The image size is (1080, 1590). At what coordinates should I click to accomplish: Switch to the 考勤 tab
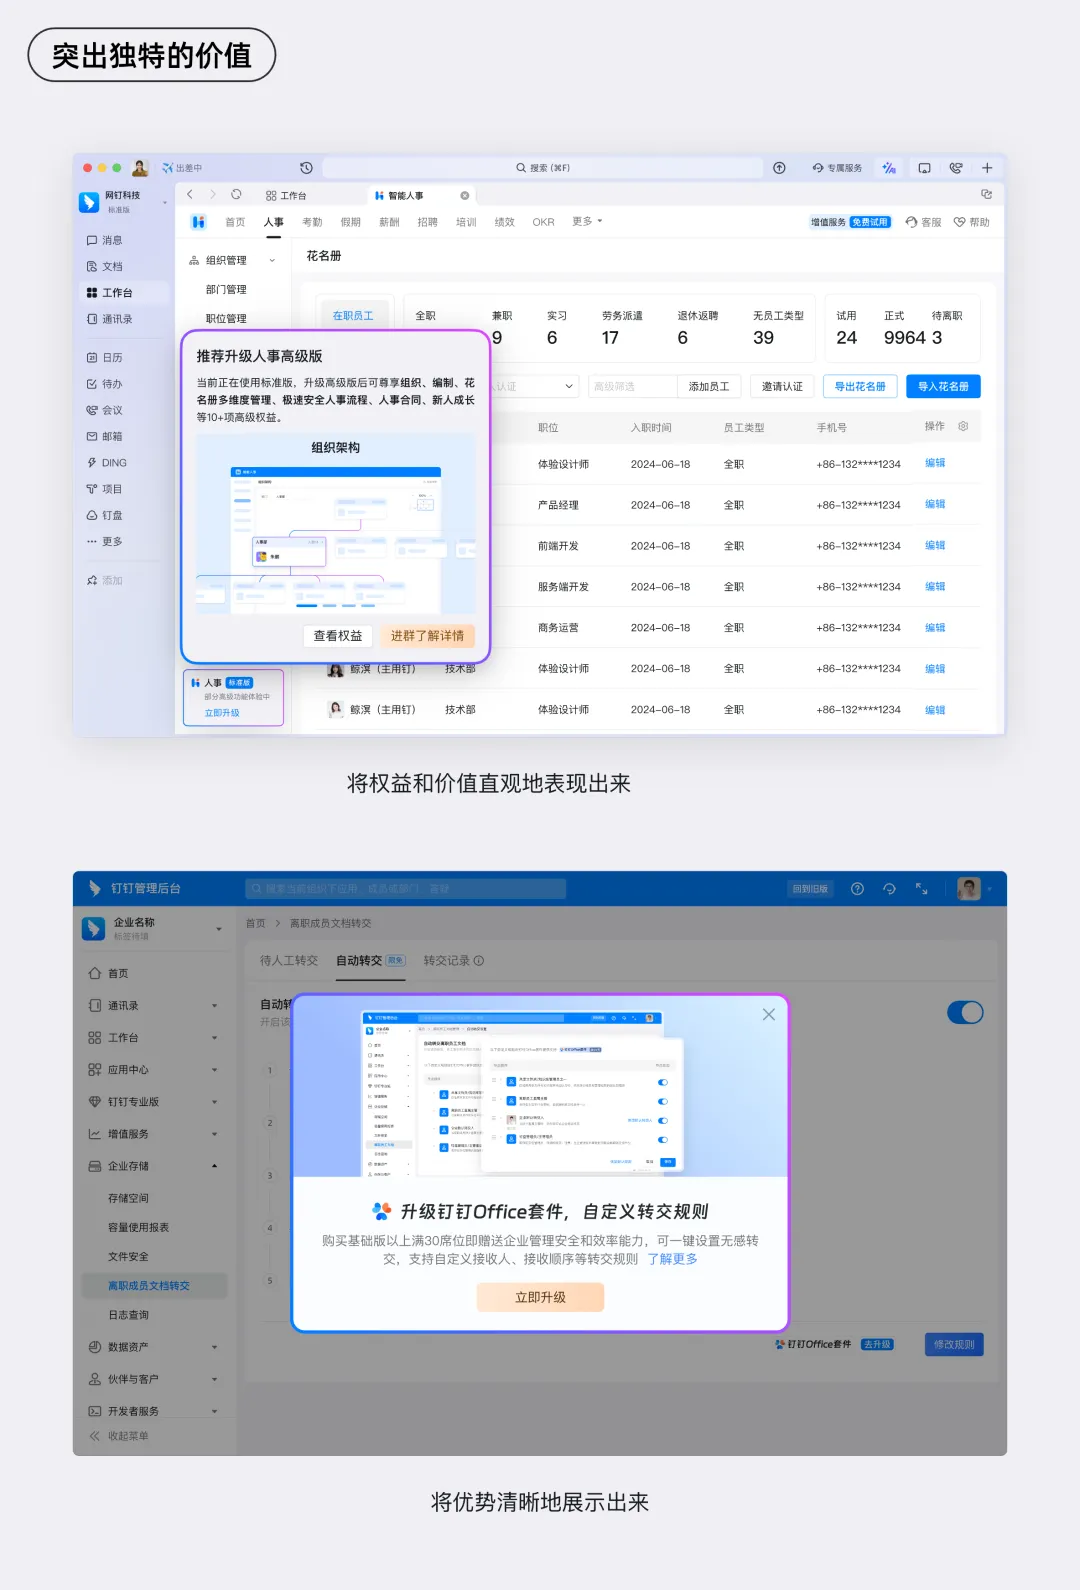point(312,222)
